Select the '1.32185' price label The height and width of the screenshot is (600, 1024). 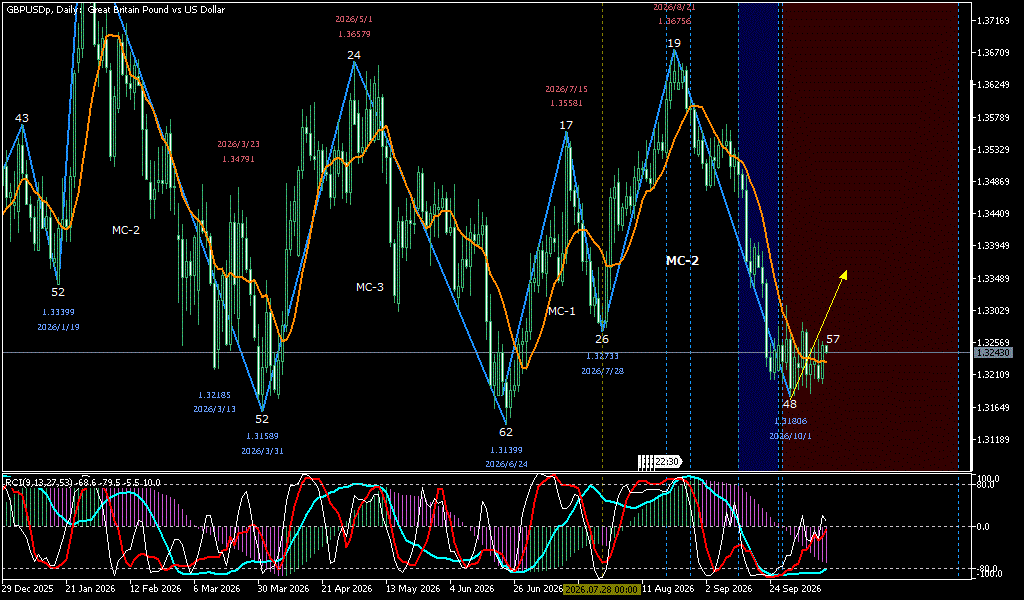click(x=214, y=395)
